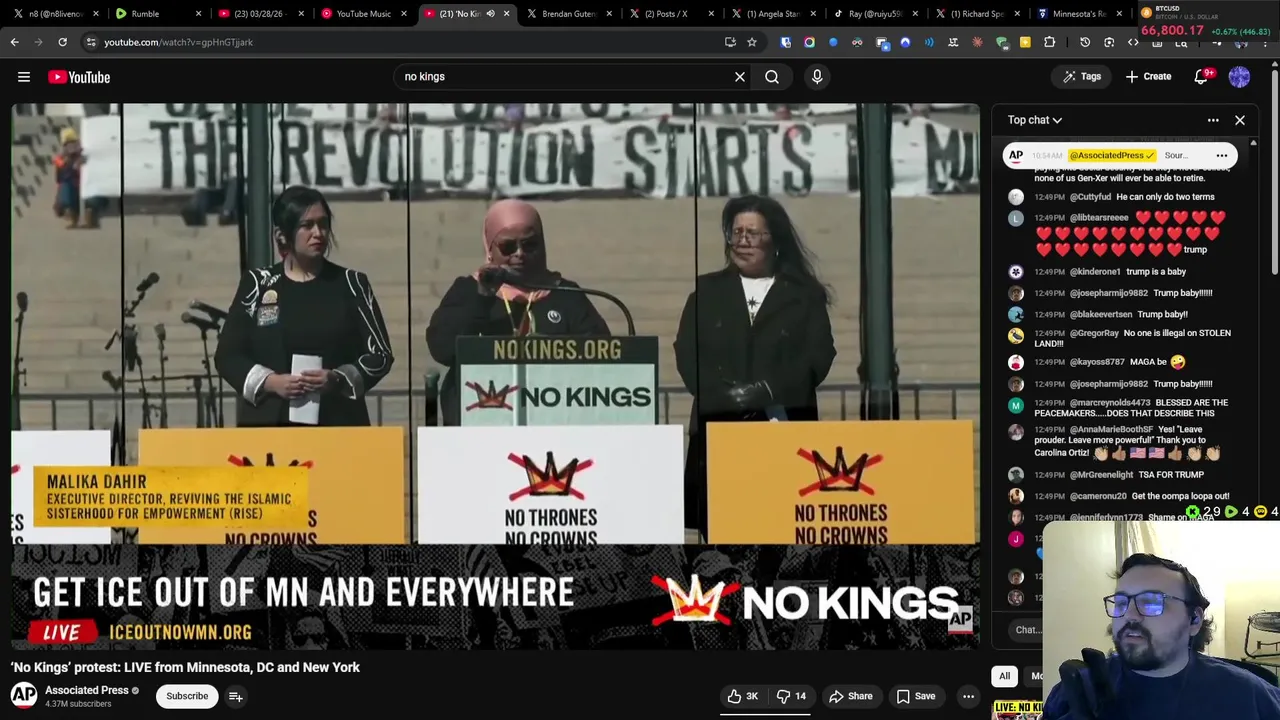Switch to the Angela Stanton tab
Viewport: 1280px width, 720px height.
[x=773, y=14]
